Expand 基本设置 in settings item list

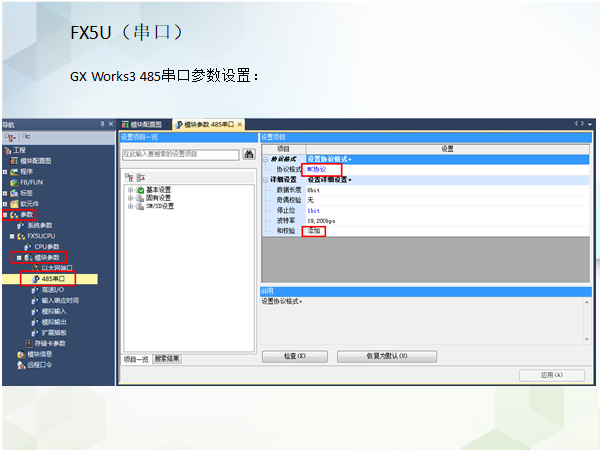[130, 190]
